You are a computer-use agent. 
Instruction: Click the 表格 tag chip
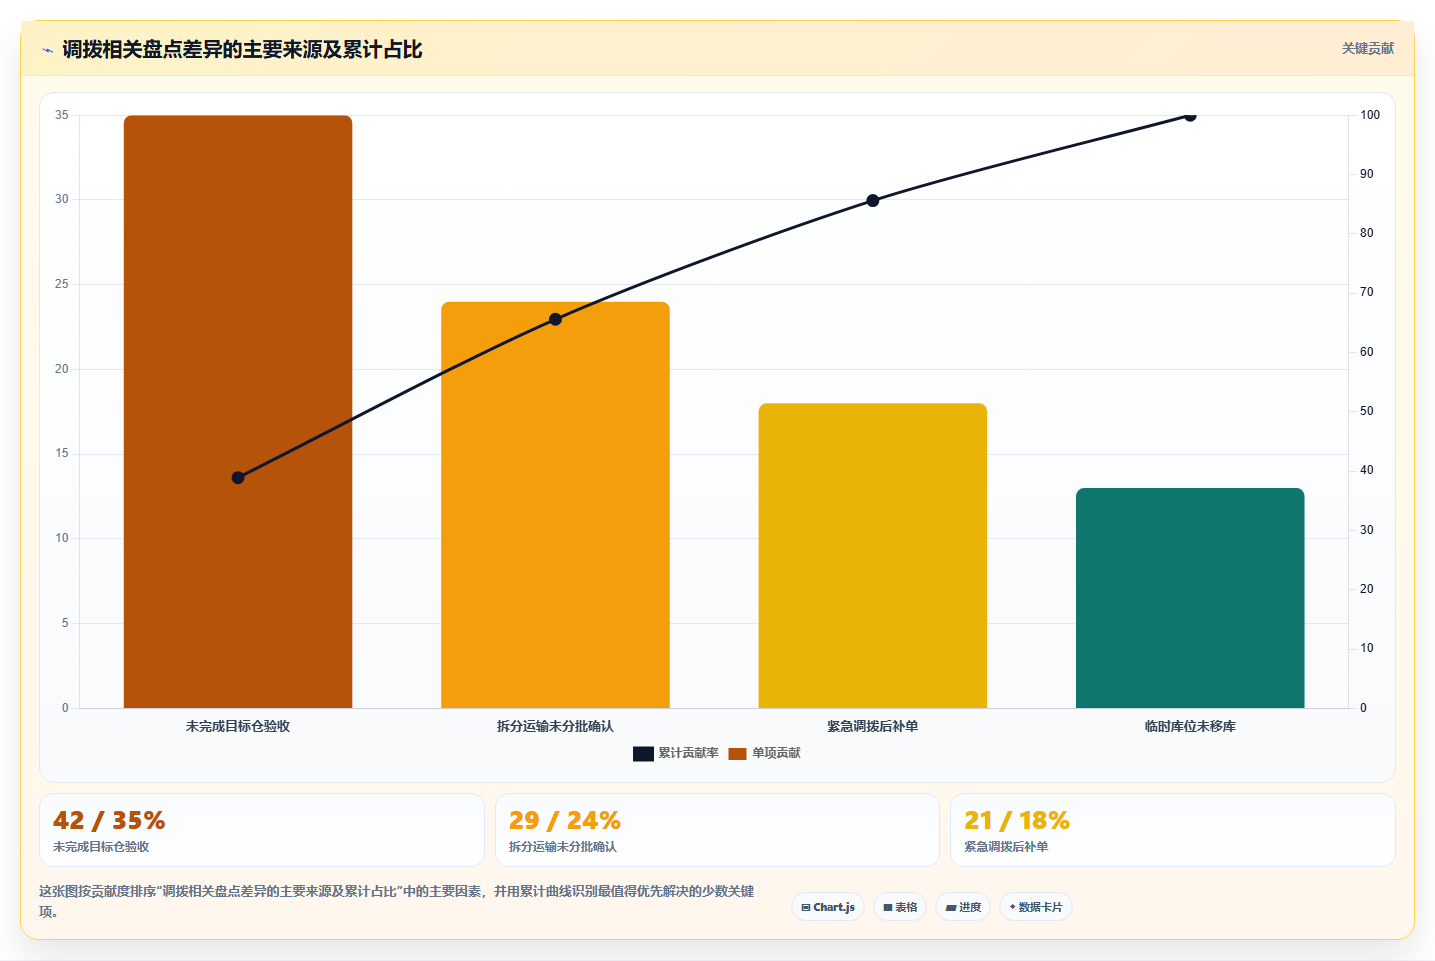(x=900, y=907)
